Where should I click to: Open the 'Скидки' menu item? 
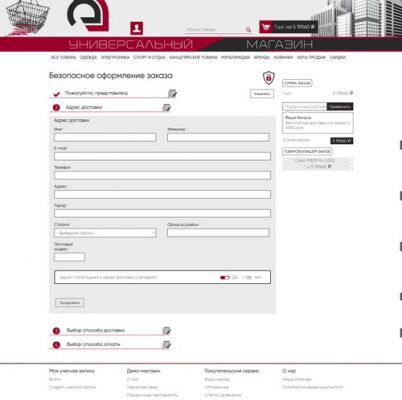[x=338, y=57]
